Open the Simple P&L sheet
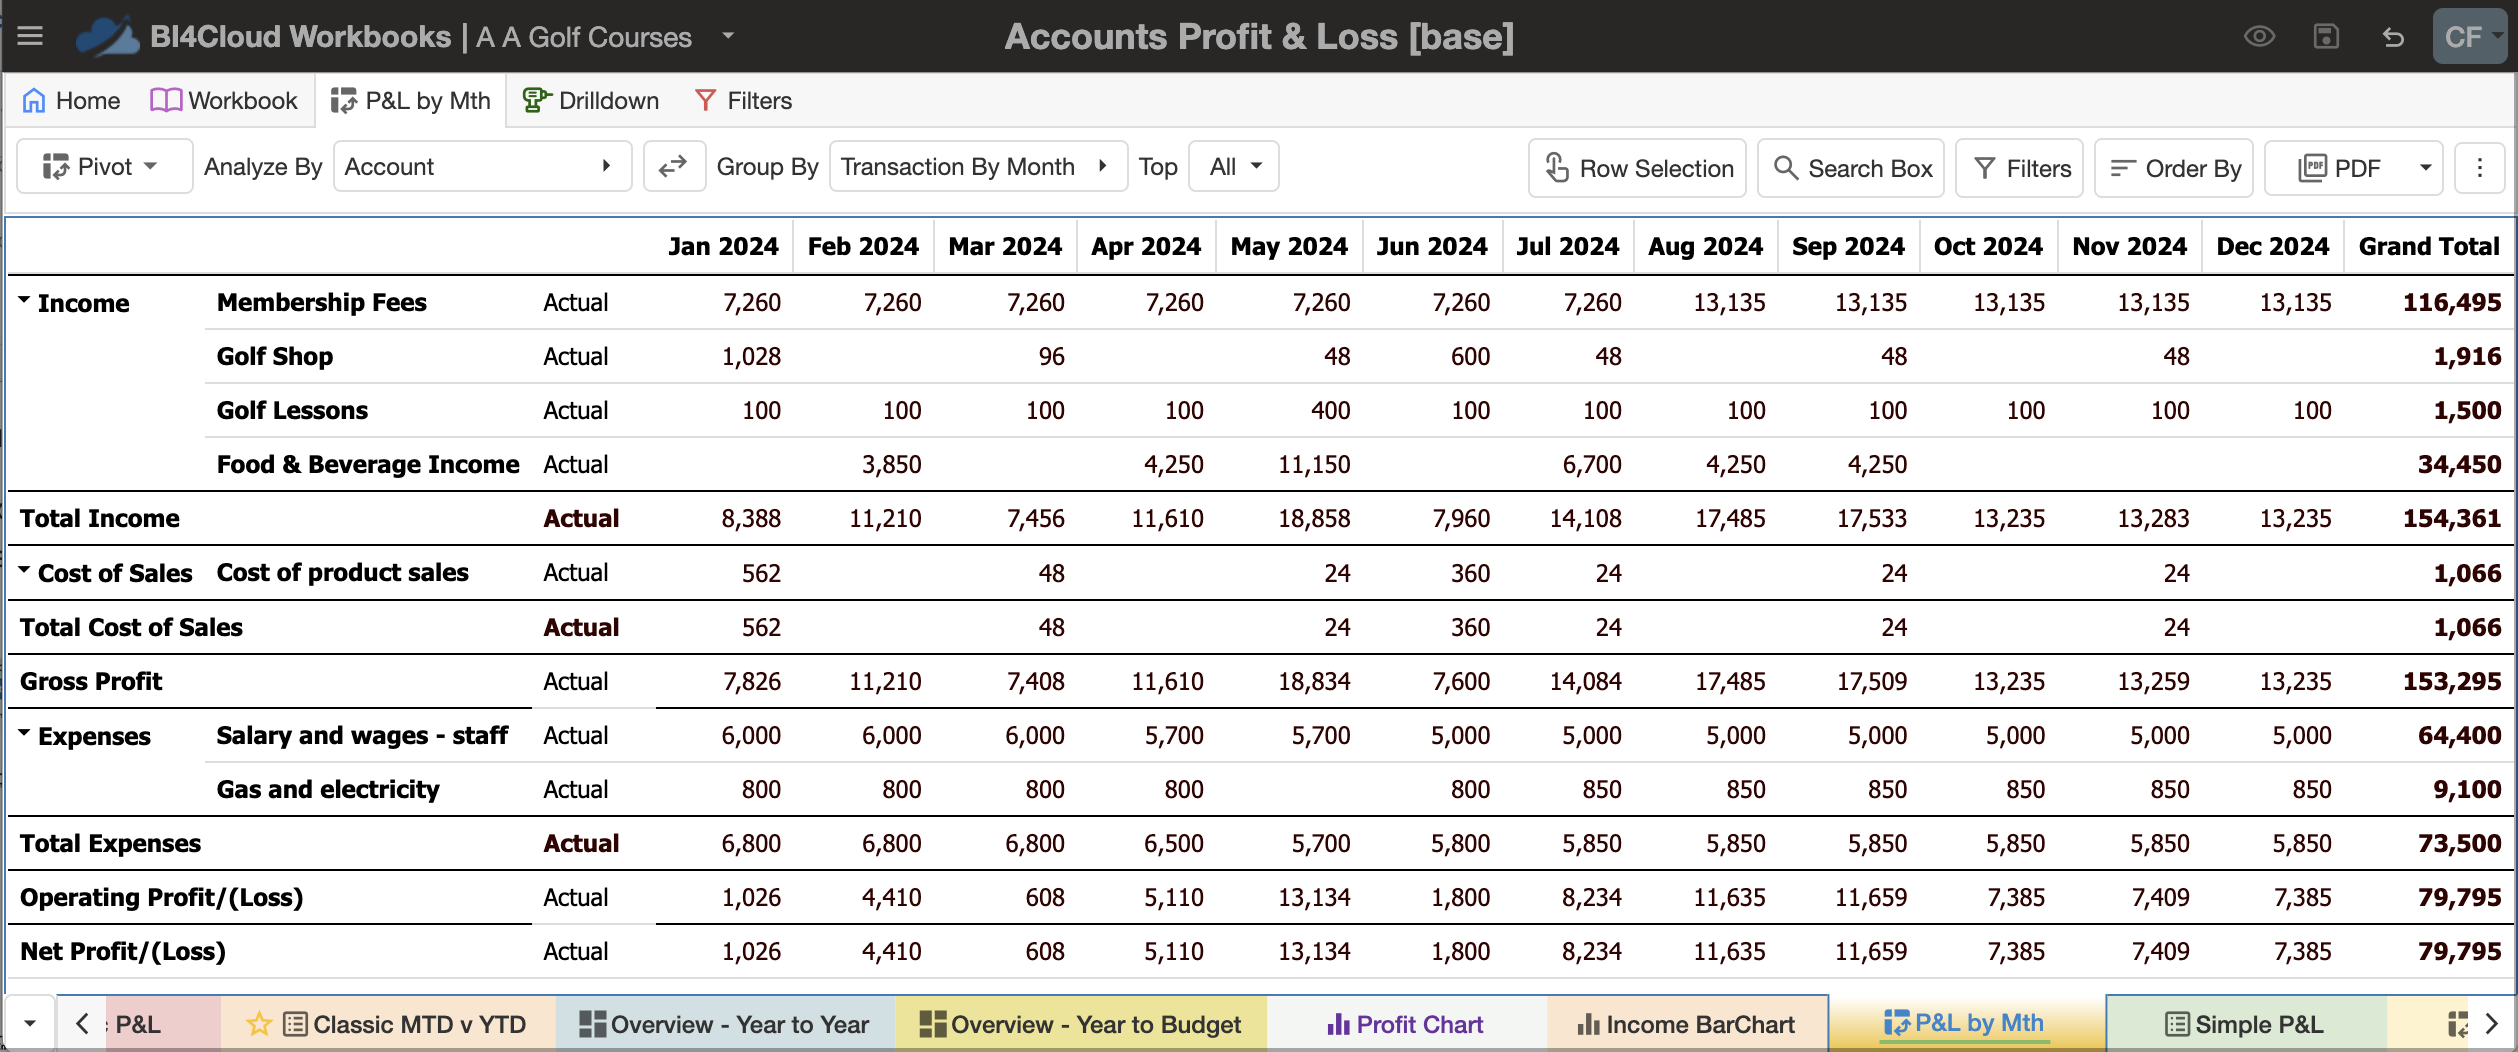2518x1052 pixels. click(x=2245, y=1025)
